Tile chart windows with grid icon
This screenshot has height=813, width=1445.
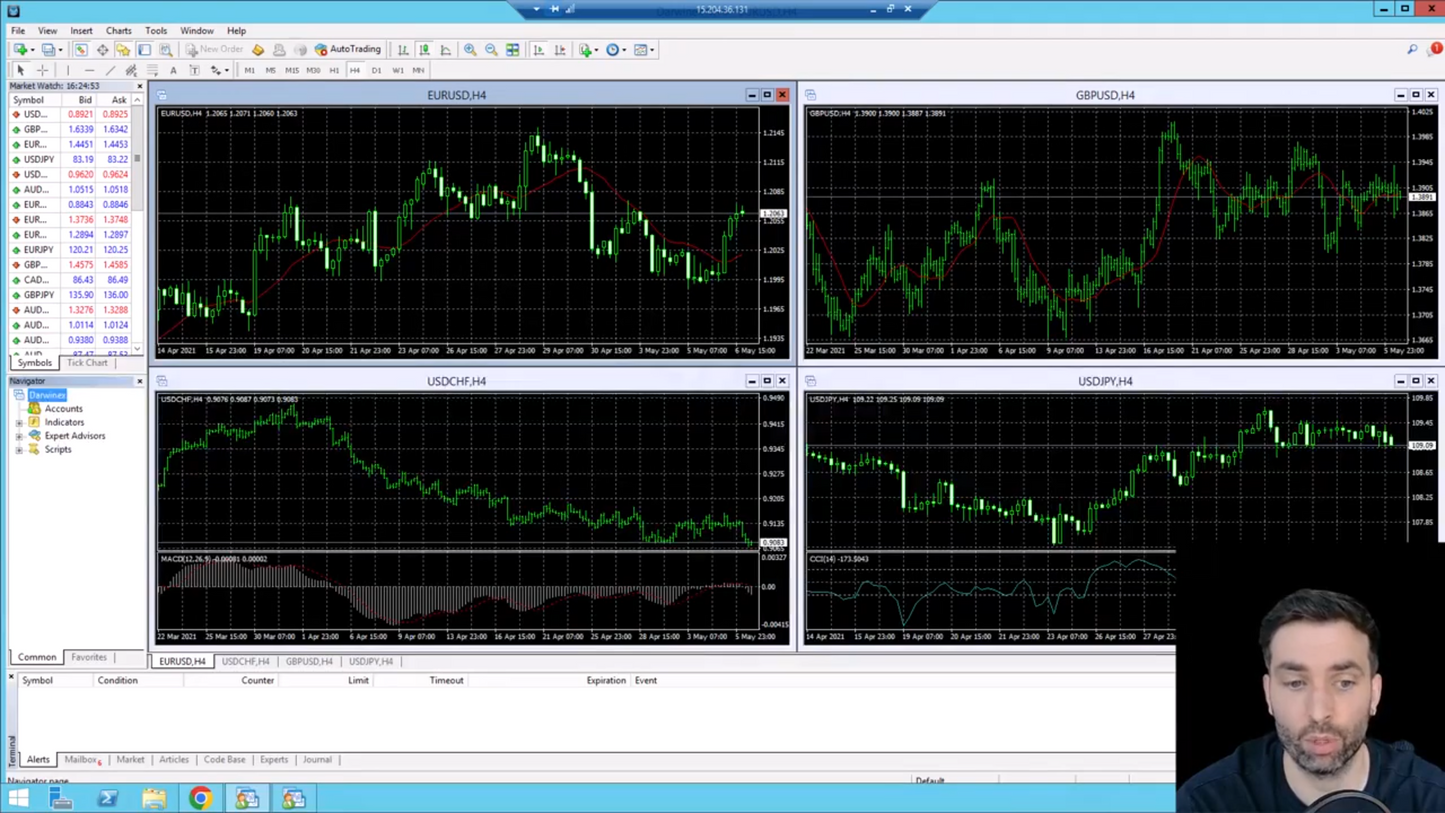pos(512,49)
